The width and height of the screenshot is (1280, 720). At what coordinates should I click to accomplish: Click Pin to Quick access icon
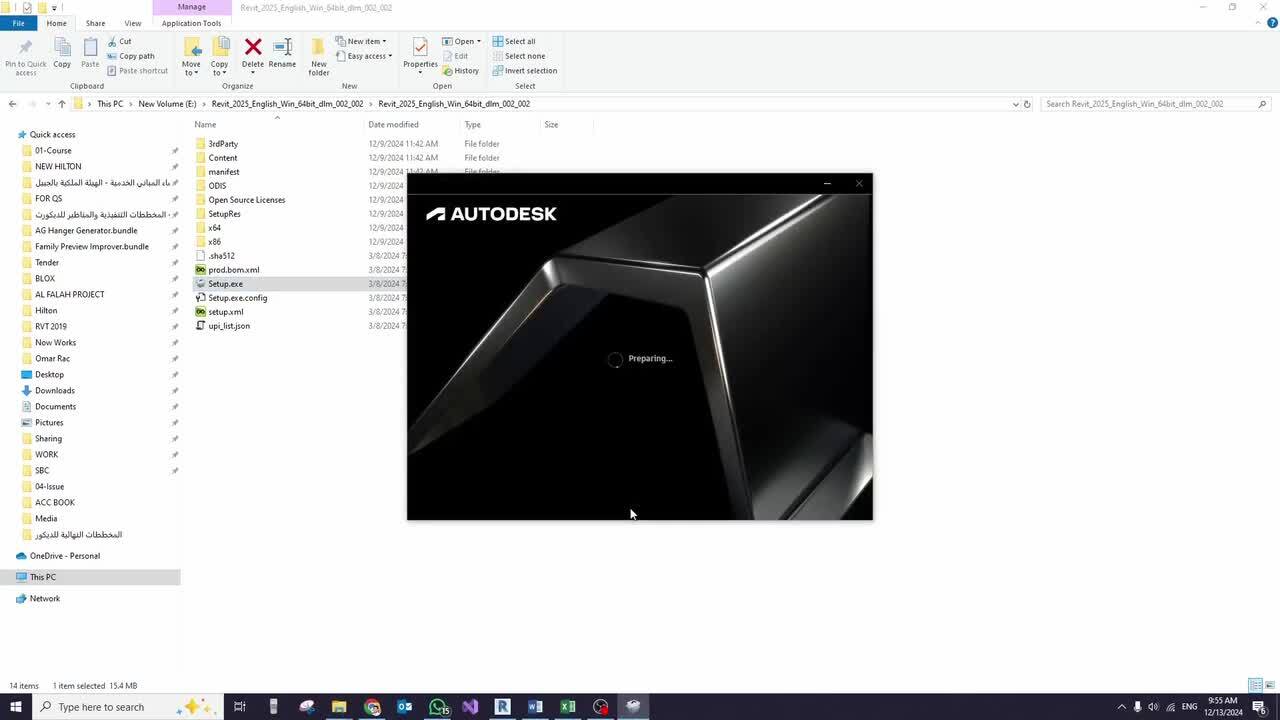click(25, 55)
